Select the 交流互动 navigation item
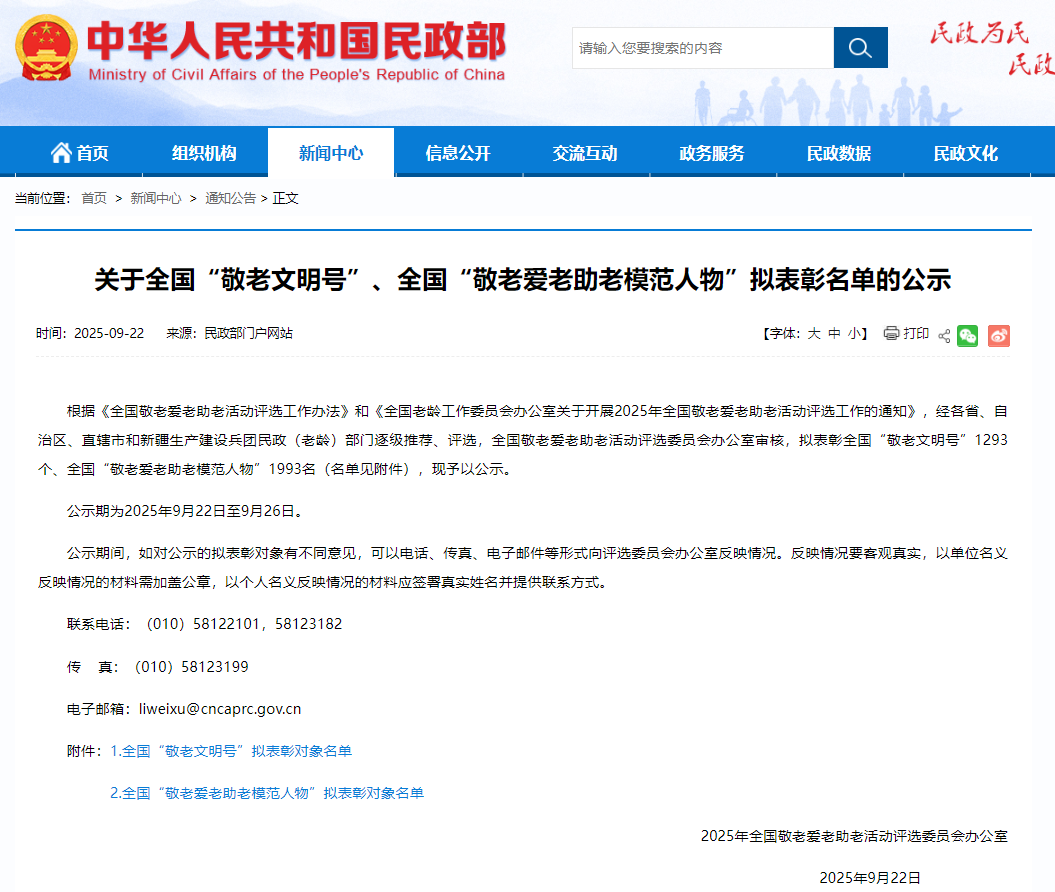Viewport: 1055px width, 892px height. tap(585, 153)
